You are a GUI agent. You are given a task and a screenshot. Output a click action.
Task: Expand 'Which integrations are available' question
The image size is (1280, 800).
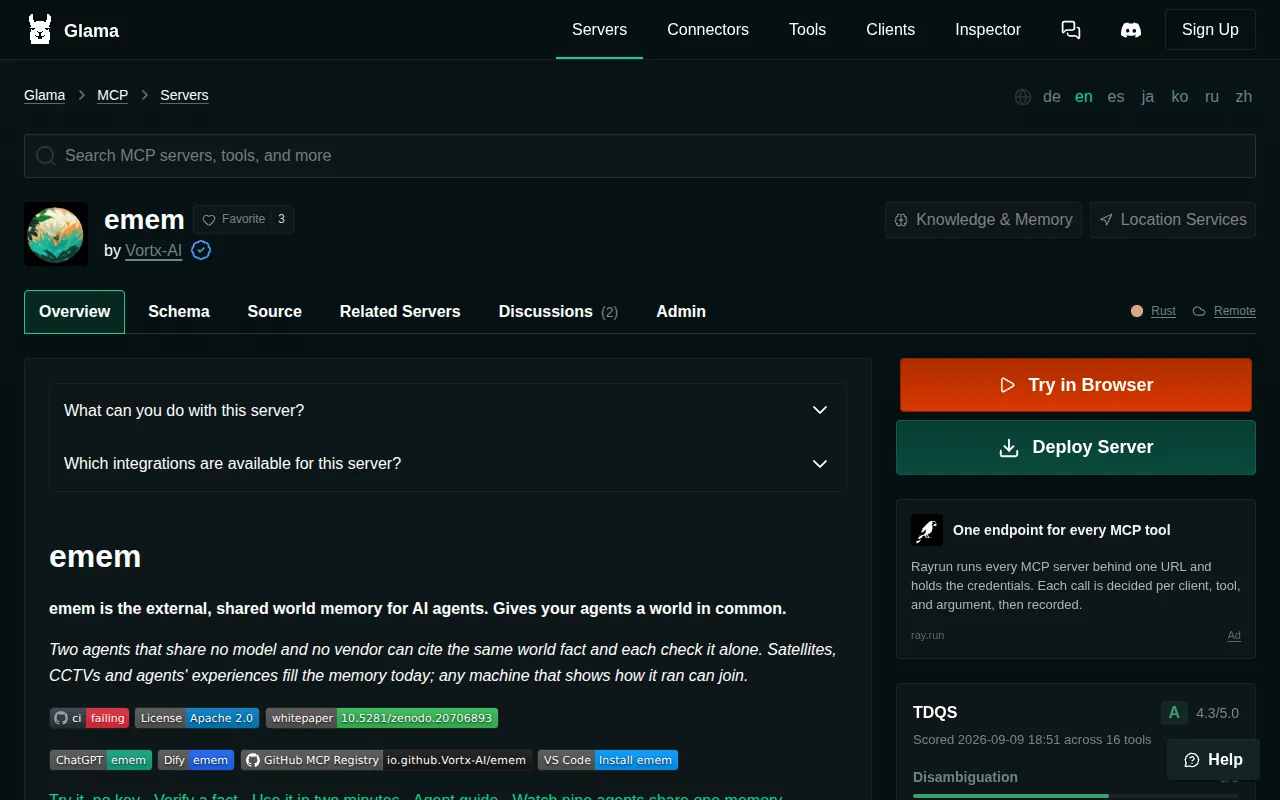[448, 464]
